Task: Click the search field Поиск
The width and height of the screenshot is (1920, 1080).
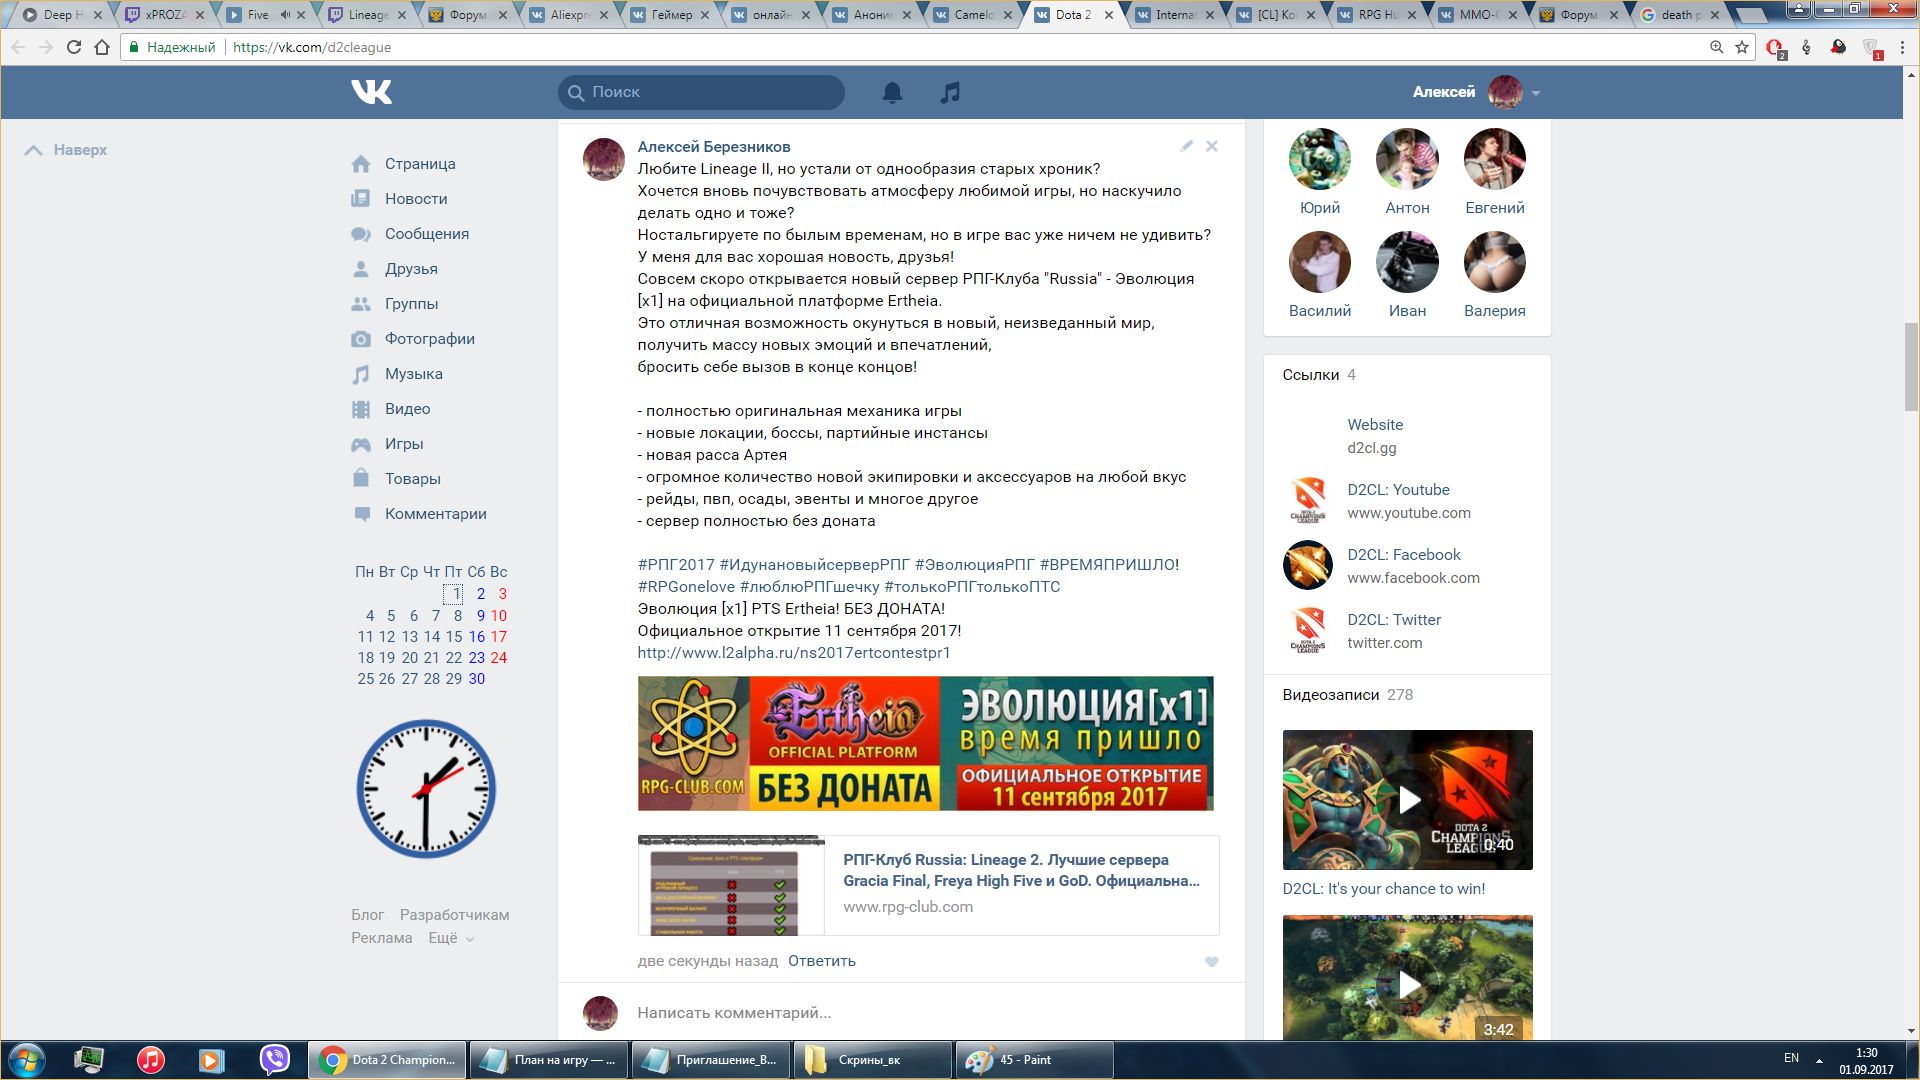Action: 701,92
